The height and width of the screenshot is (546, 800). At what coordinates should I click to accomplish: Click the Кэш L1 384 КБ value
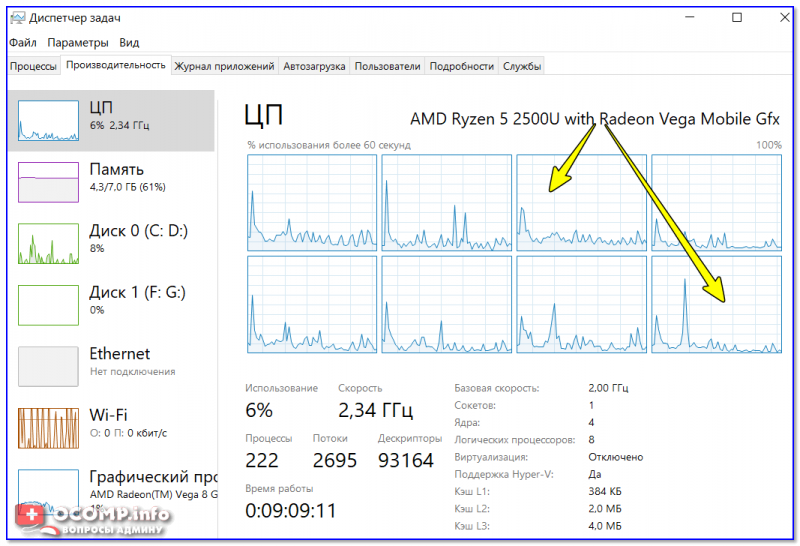(x=605, y=492)
